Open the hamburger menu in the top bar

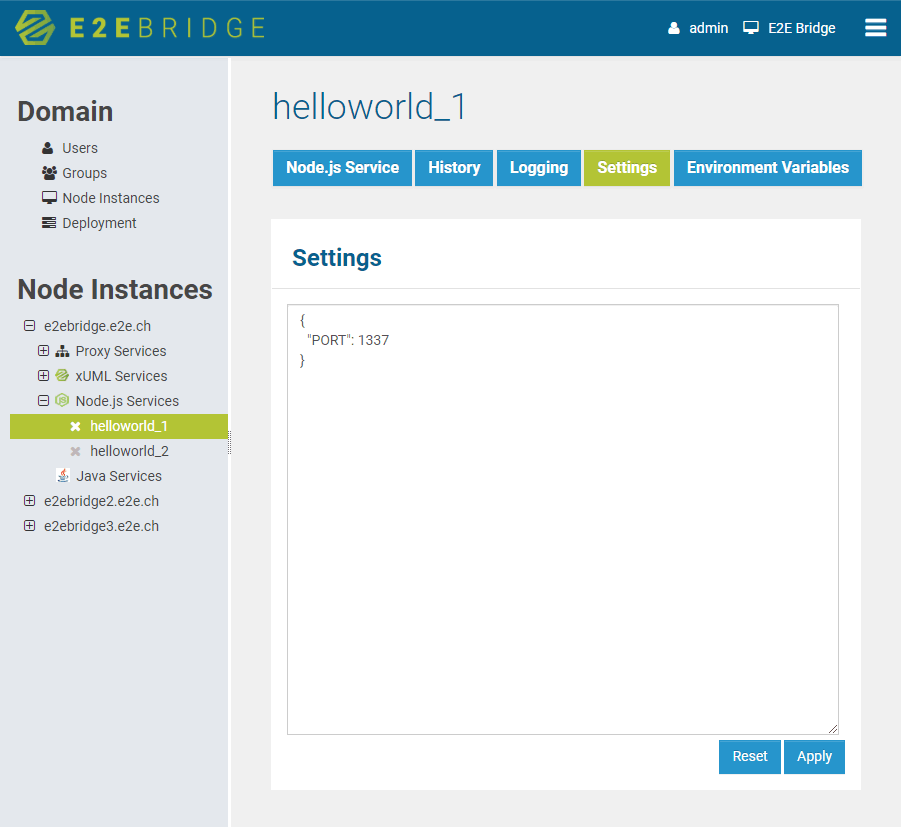click(x=875, y=27)
